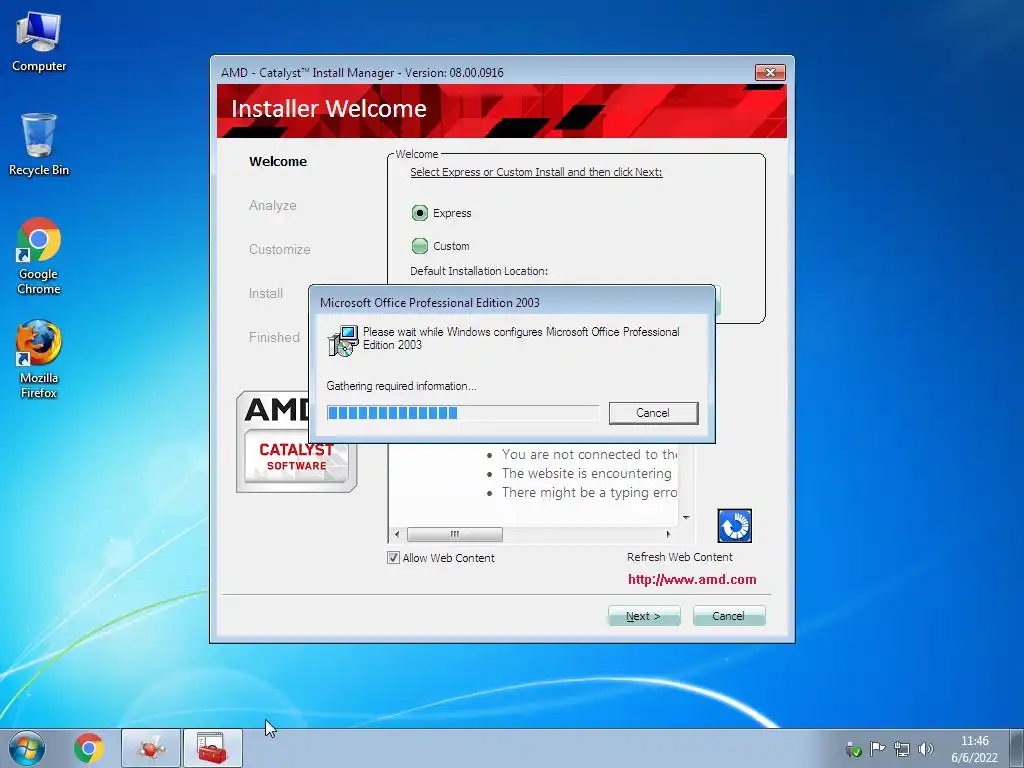
Task: Click the AMD Catalyst Software logo
Action: click(296, 442)
